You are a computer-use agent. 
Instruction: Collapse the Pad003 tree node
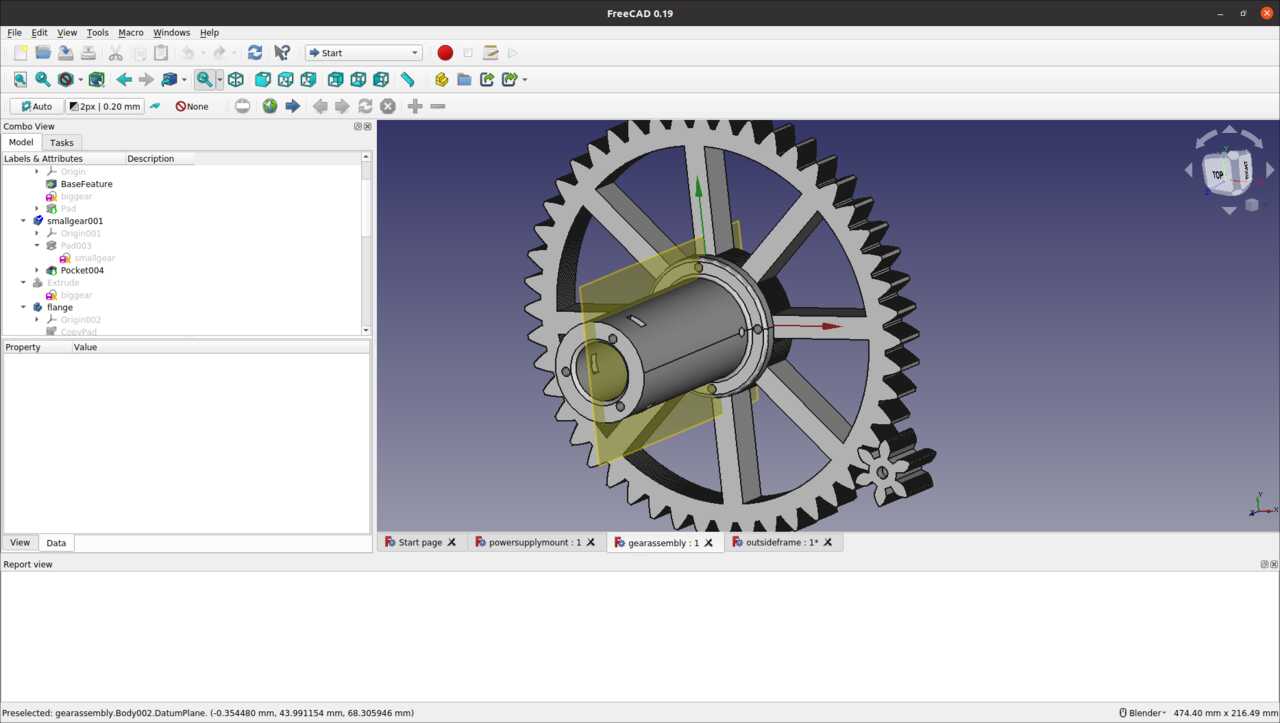tap(37, 246)
